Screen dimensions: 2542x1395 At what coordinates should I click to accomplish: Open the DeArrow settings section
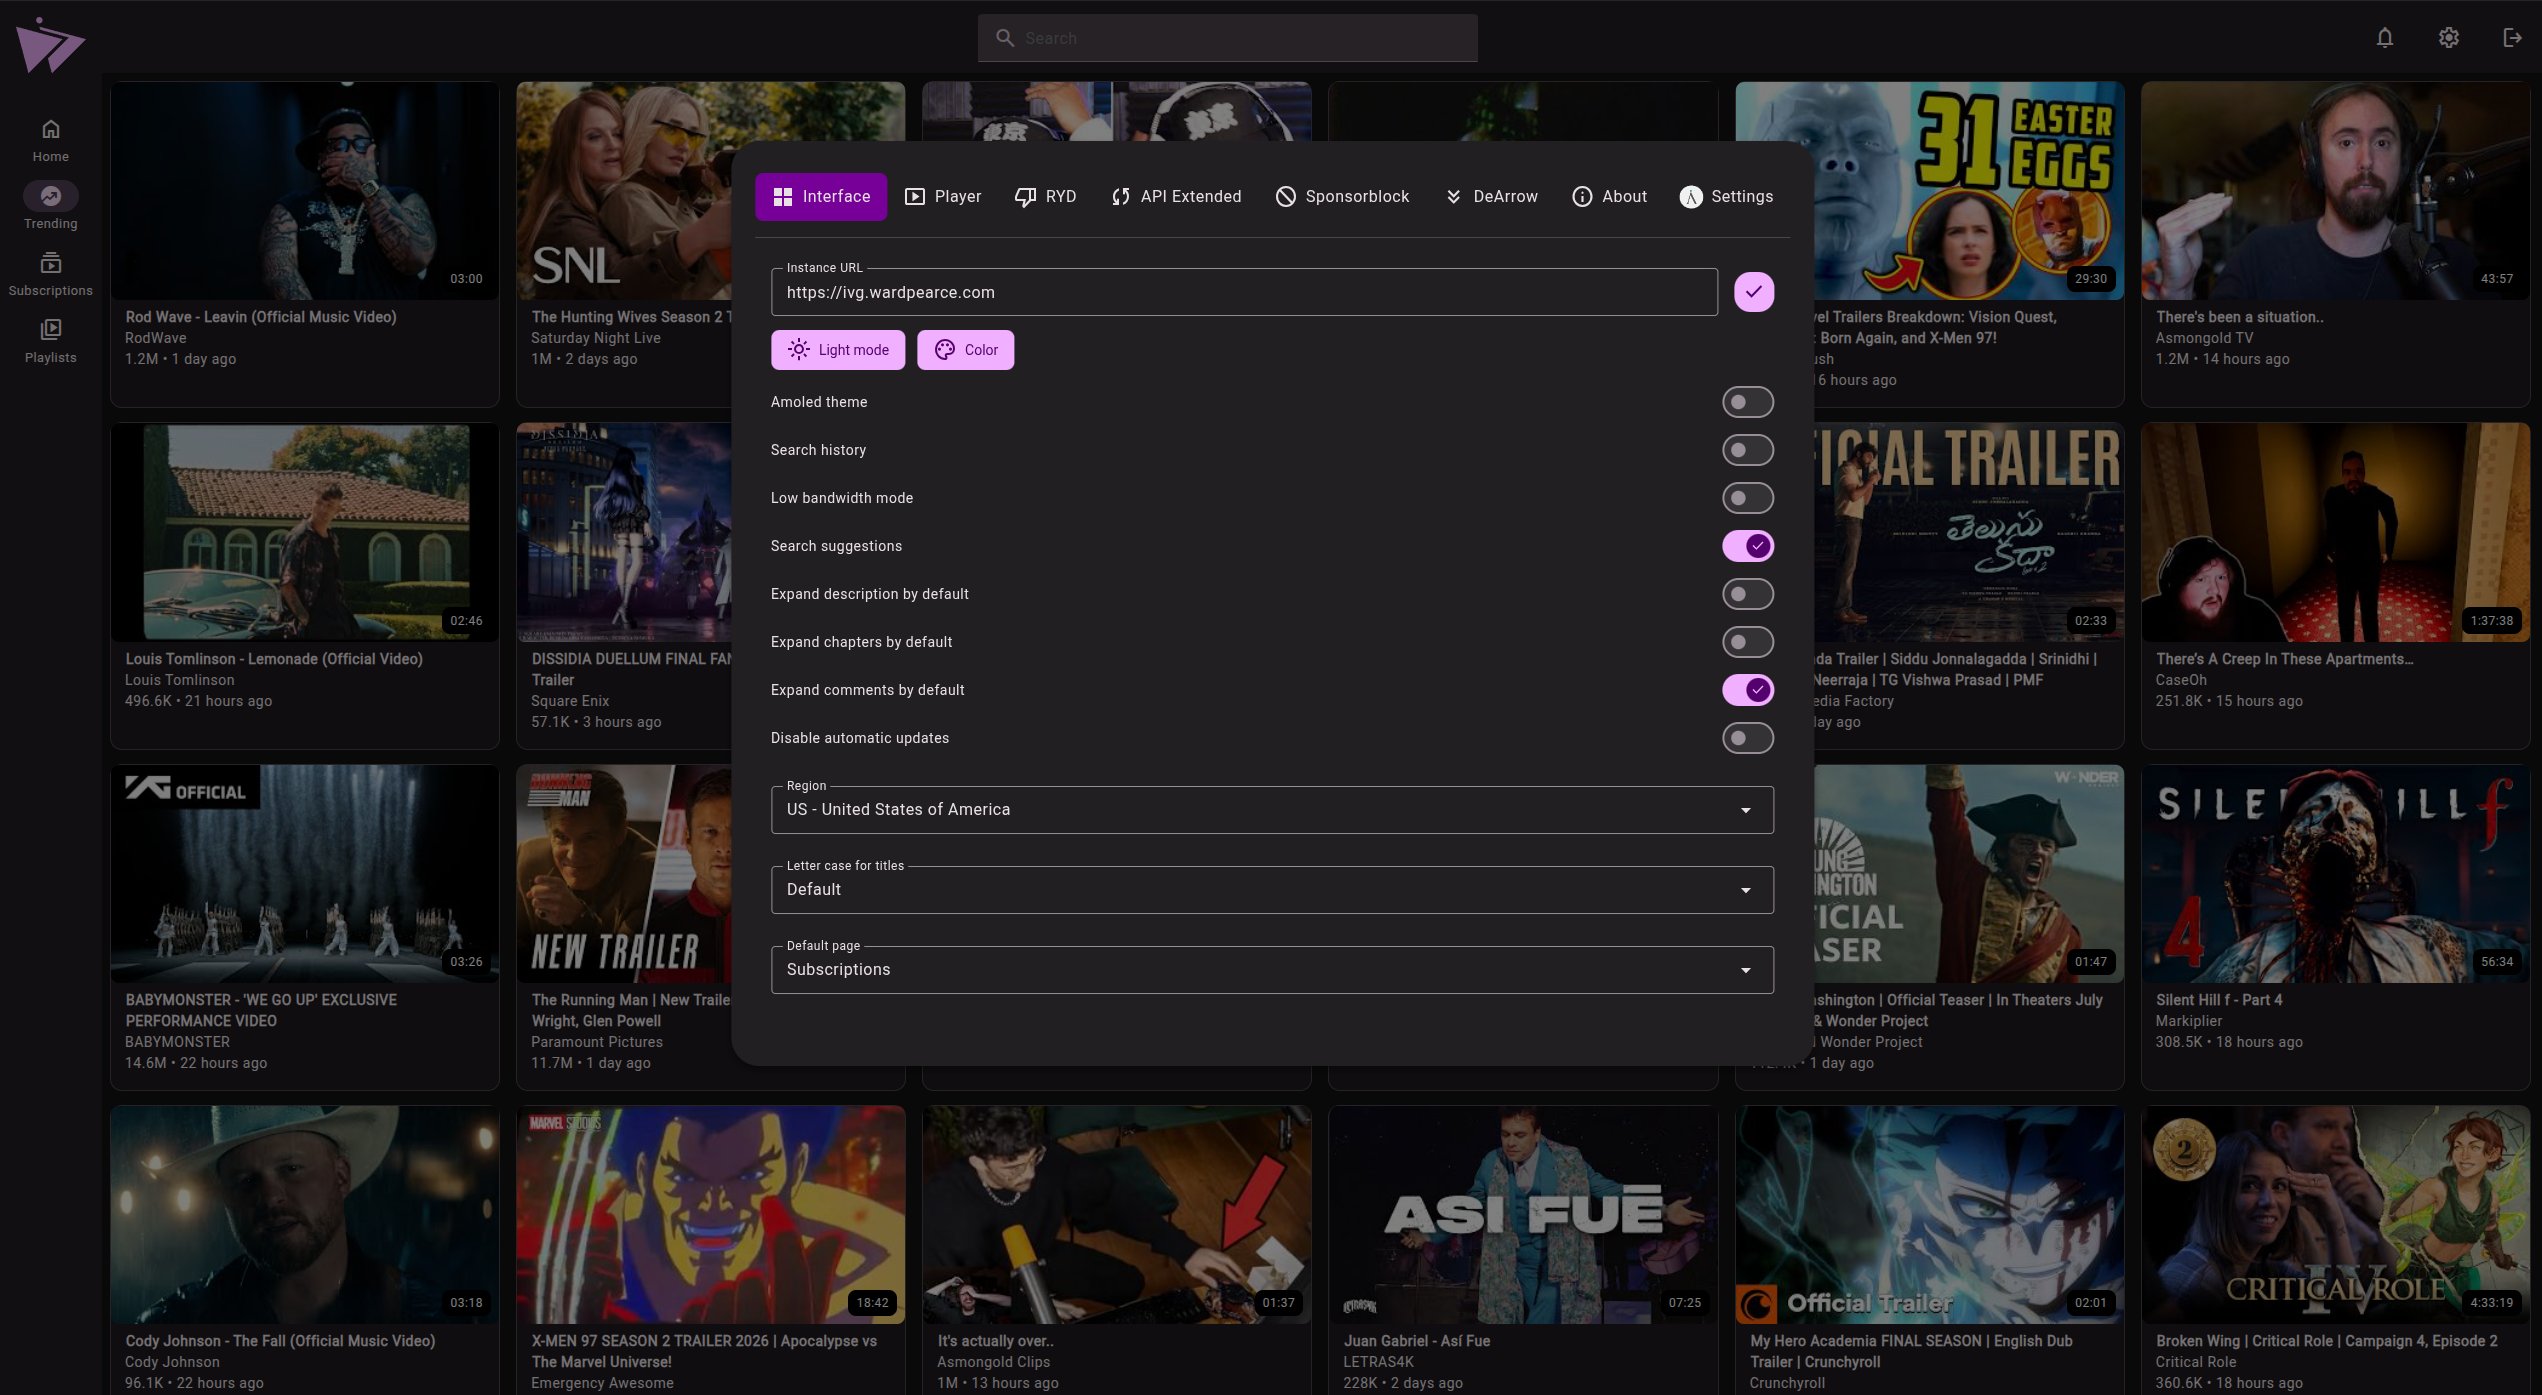[x=1490, y=196]
